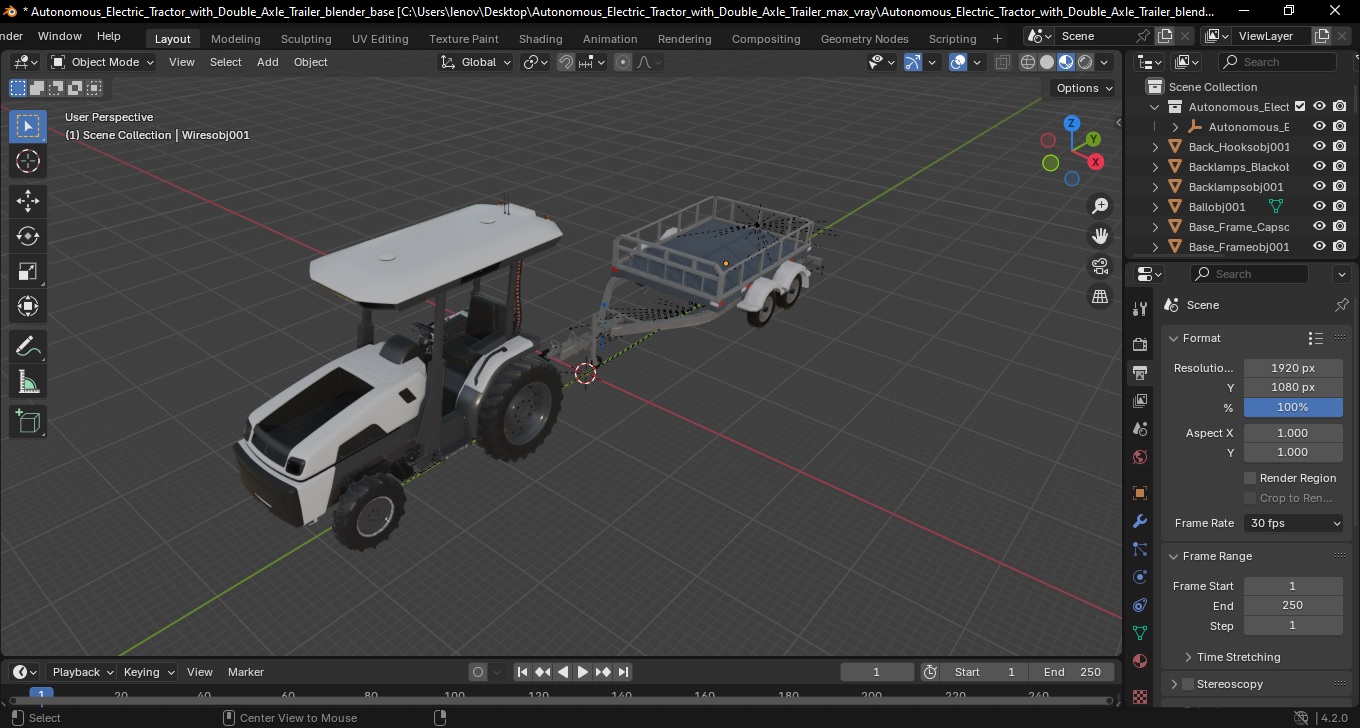
Task: Select the Measure tool
Action: 28,382
